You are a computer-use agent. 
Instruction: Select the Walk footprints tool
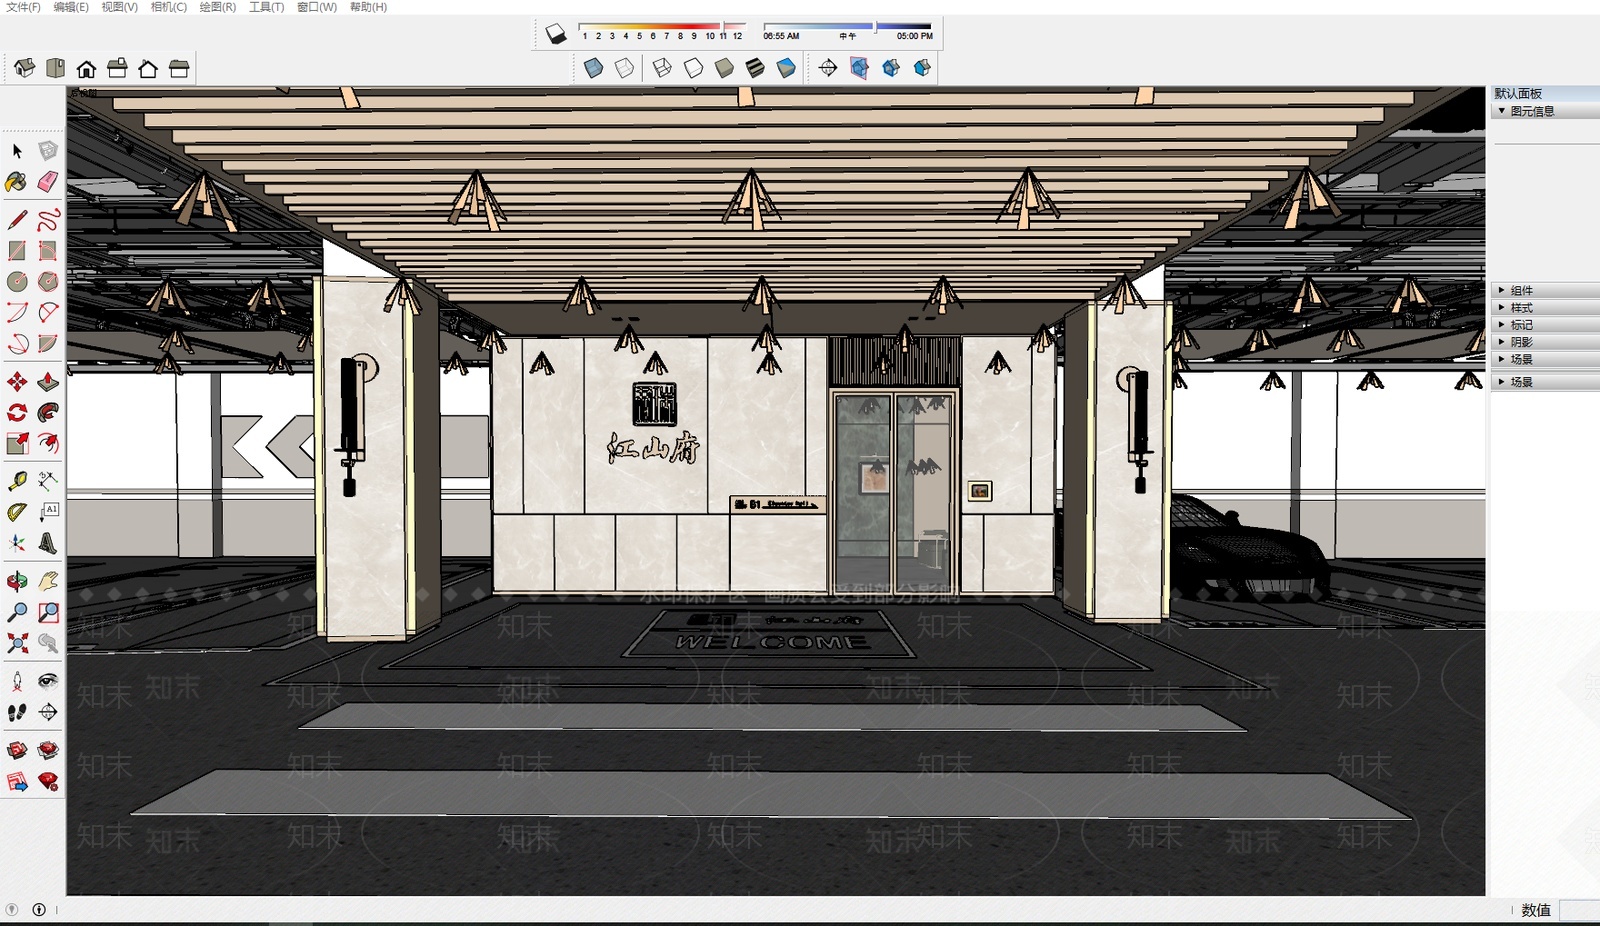[x=17, y=712]
